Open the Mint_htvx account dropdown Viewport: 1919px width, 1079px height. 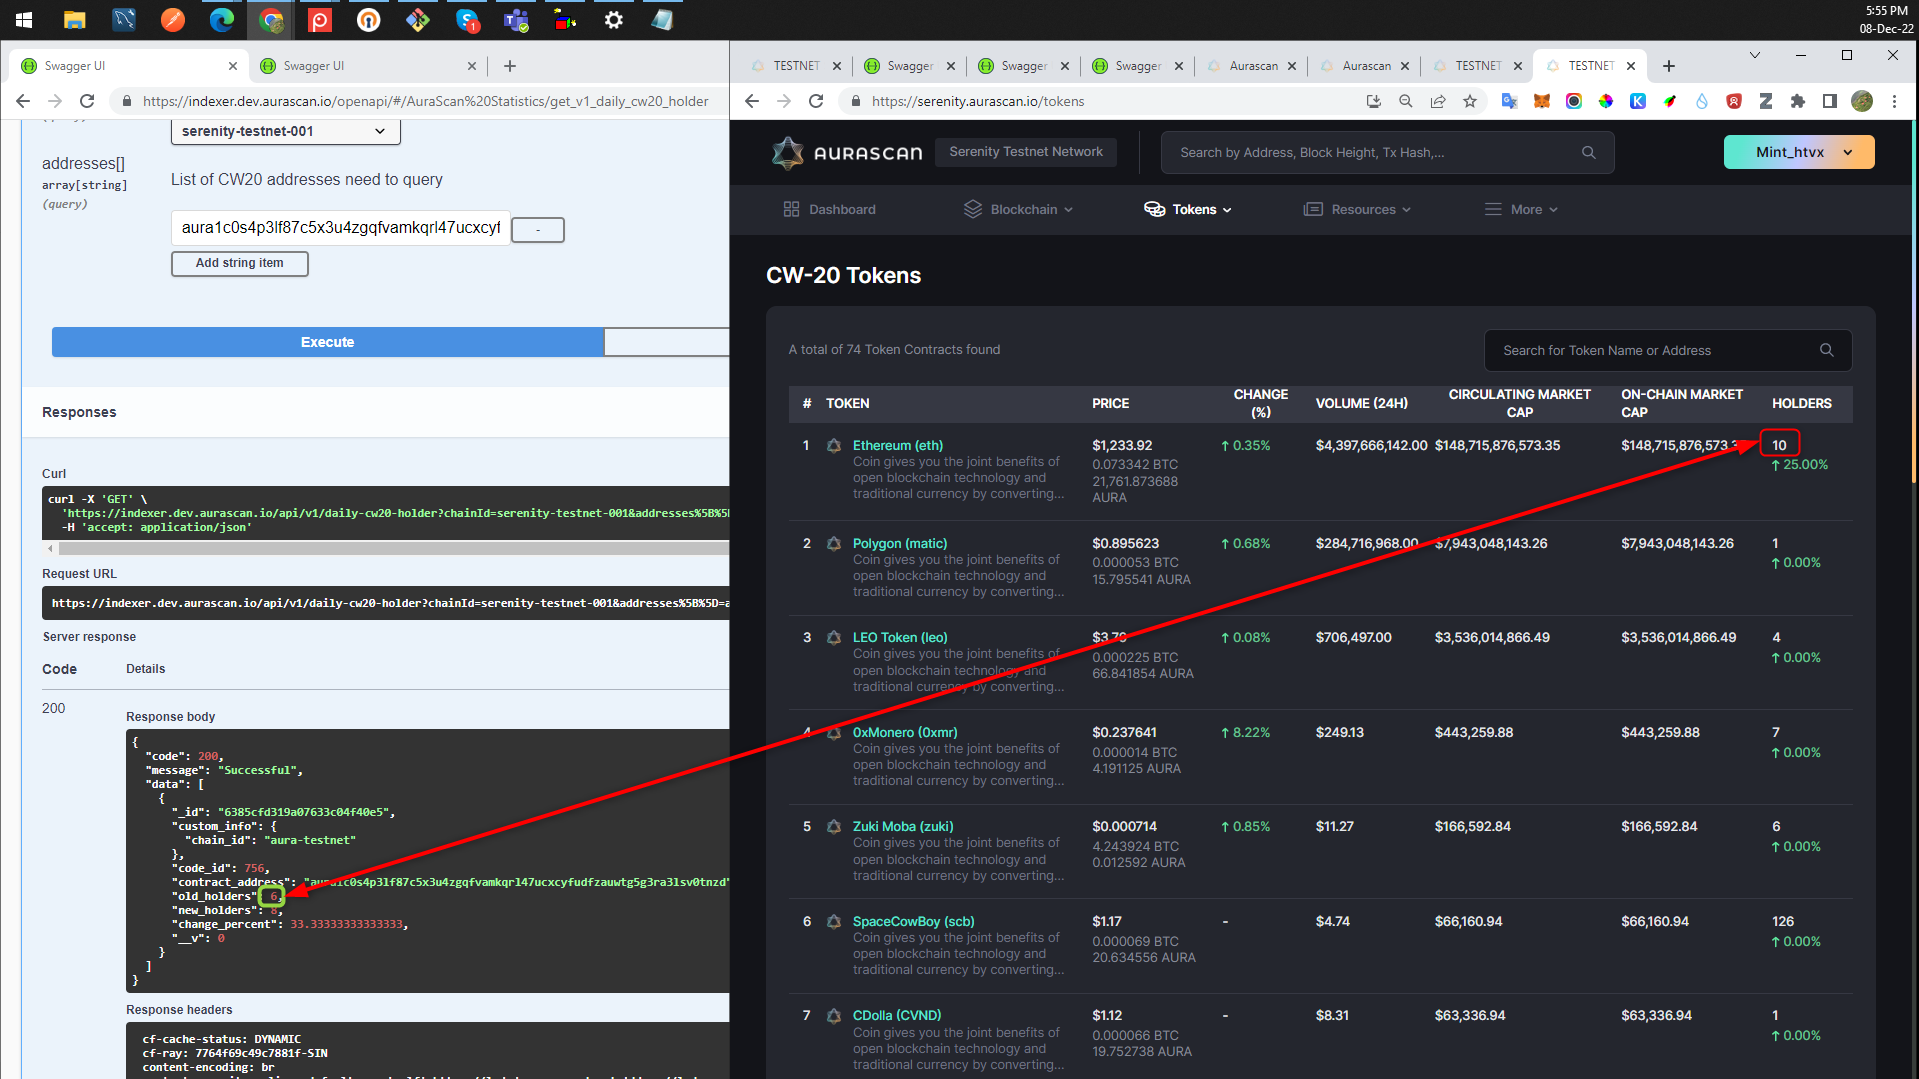click(1798, 152)
